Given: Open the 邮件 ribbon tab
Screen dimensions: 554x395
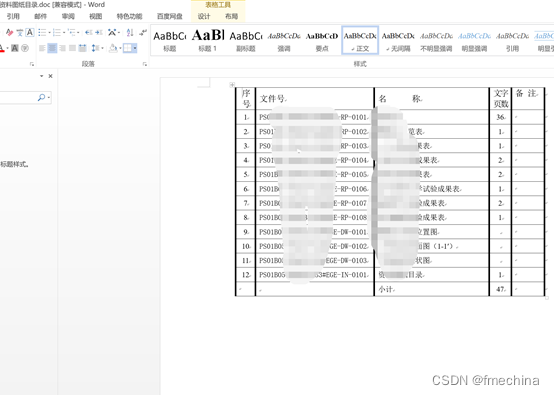Looking at the screenshot, I should [41, 16].
